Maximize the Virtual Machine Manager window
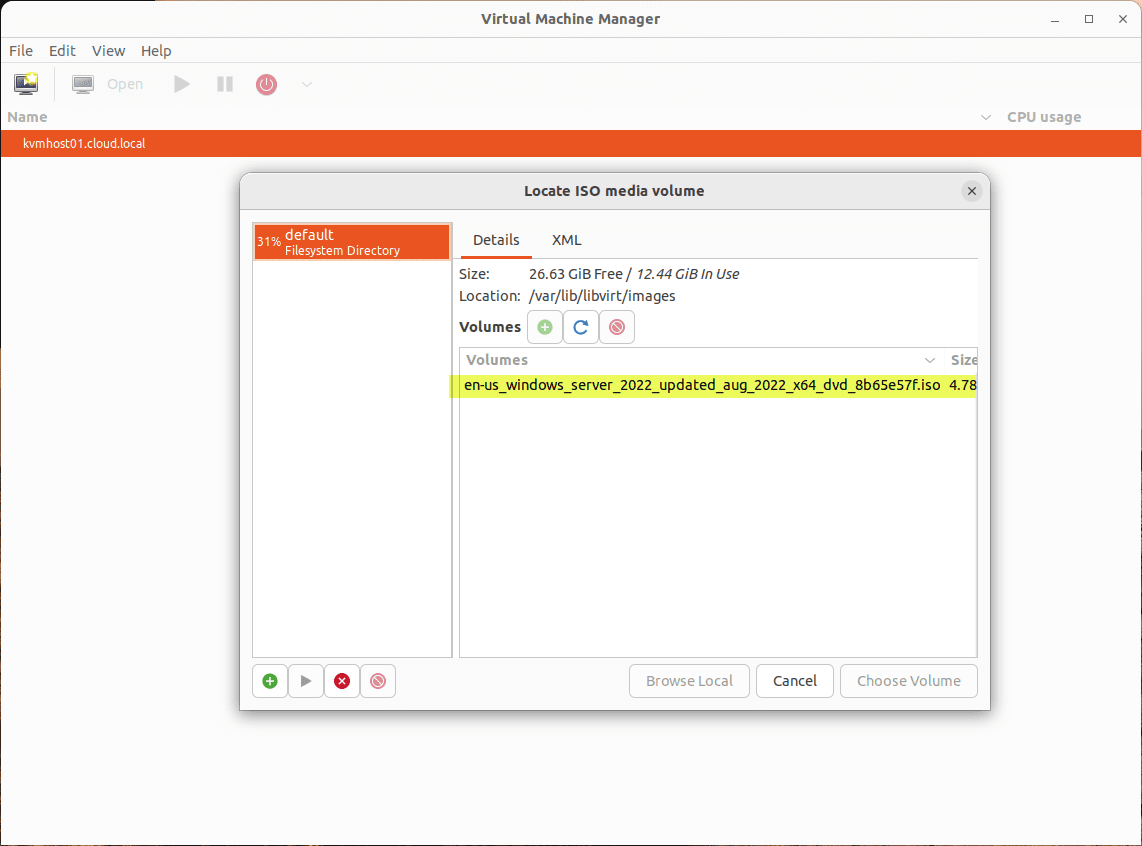Screen dimensions: 1142x846 [x=1089, y=20]
